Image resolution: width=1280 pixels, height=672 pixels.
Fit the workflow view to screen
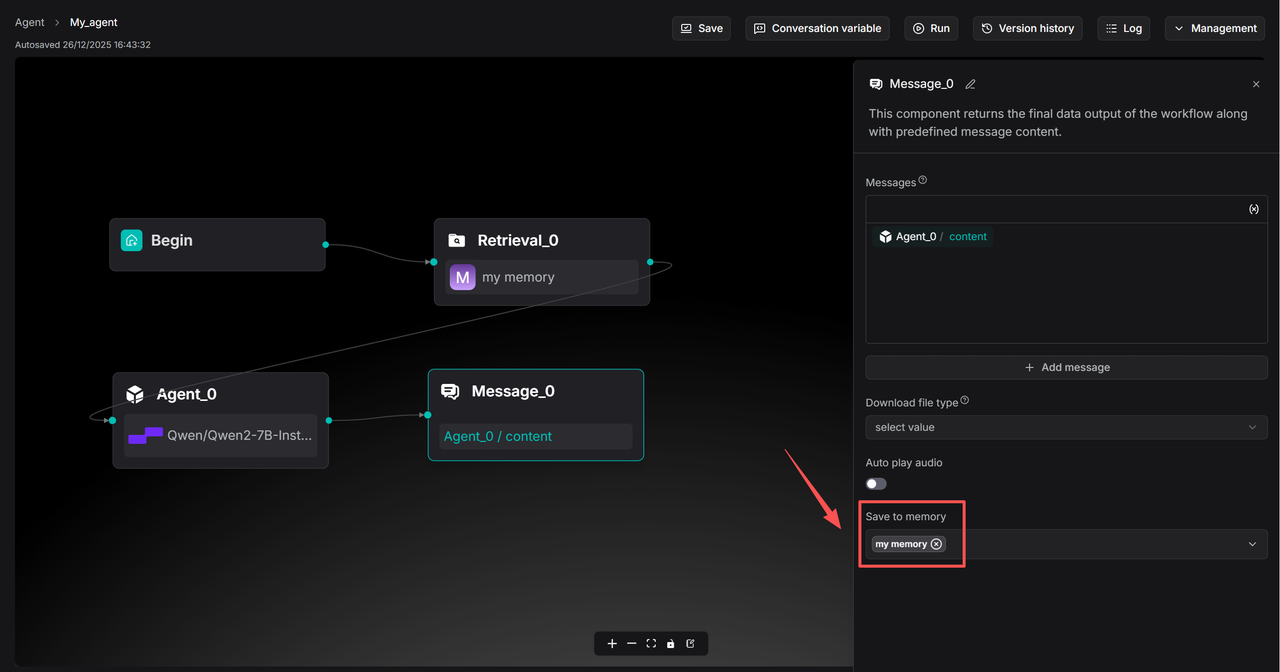coord(651,644)
